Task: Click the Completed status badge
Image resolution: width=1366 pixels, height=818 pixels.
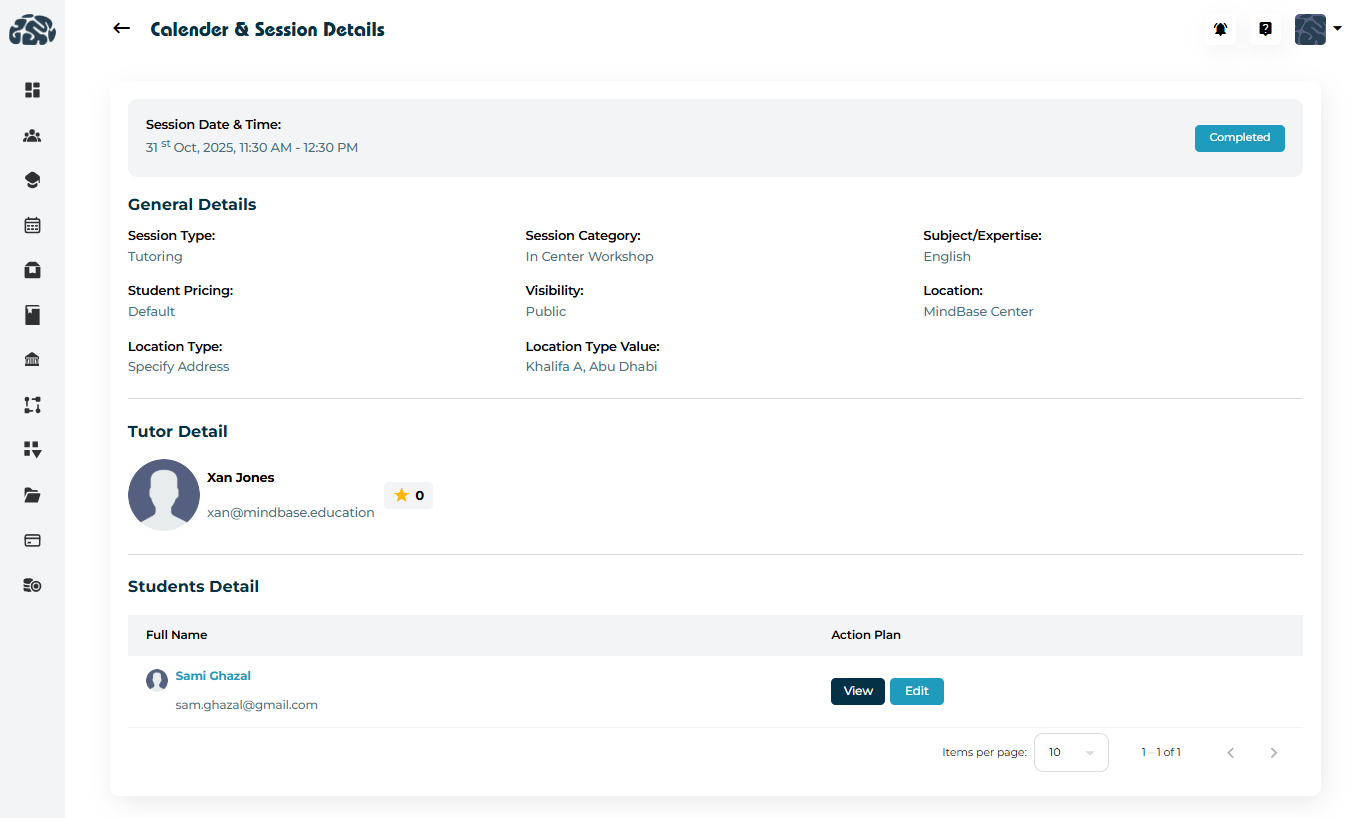Action: tap(1239, 138)
